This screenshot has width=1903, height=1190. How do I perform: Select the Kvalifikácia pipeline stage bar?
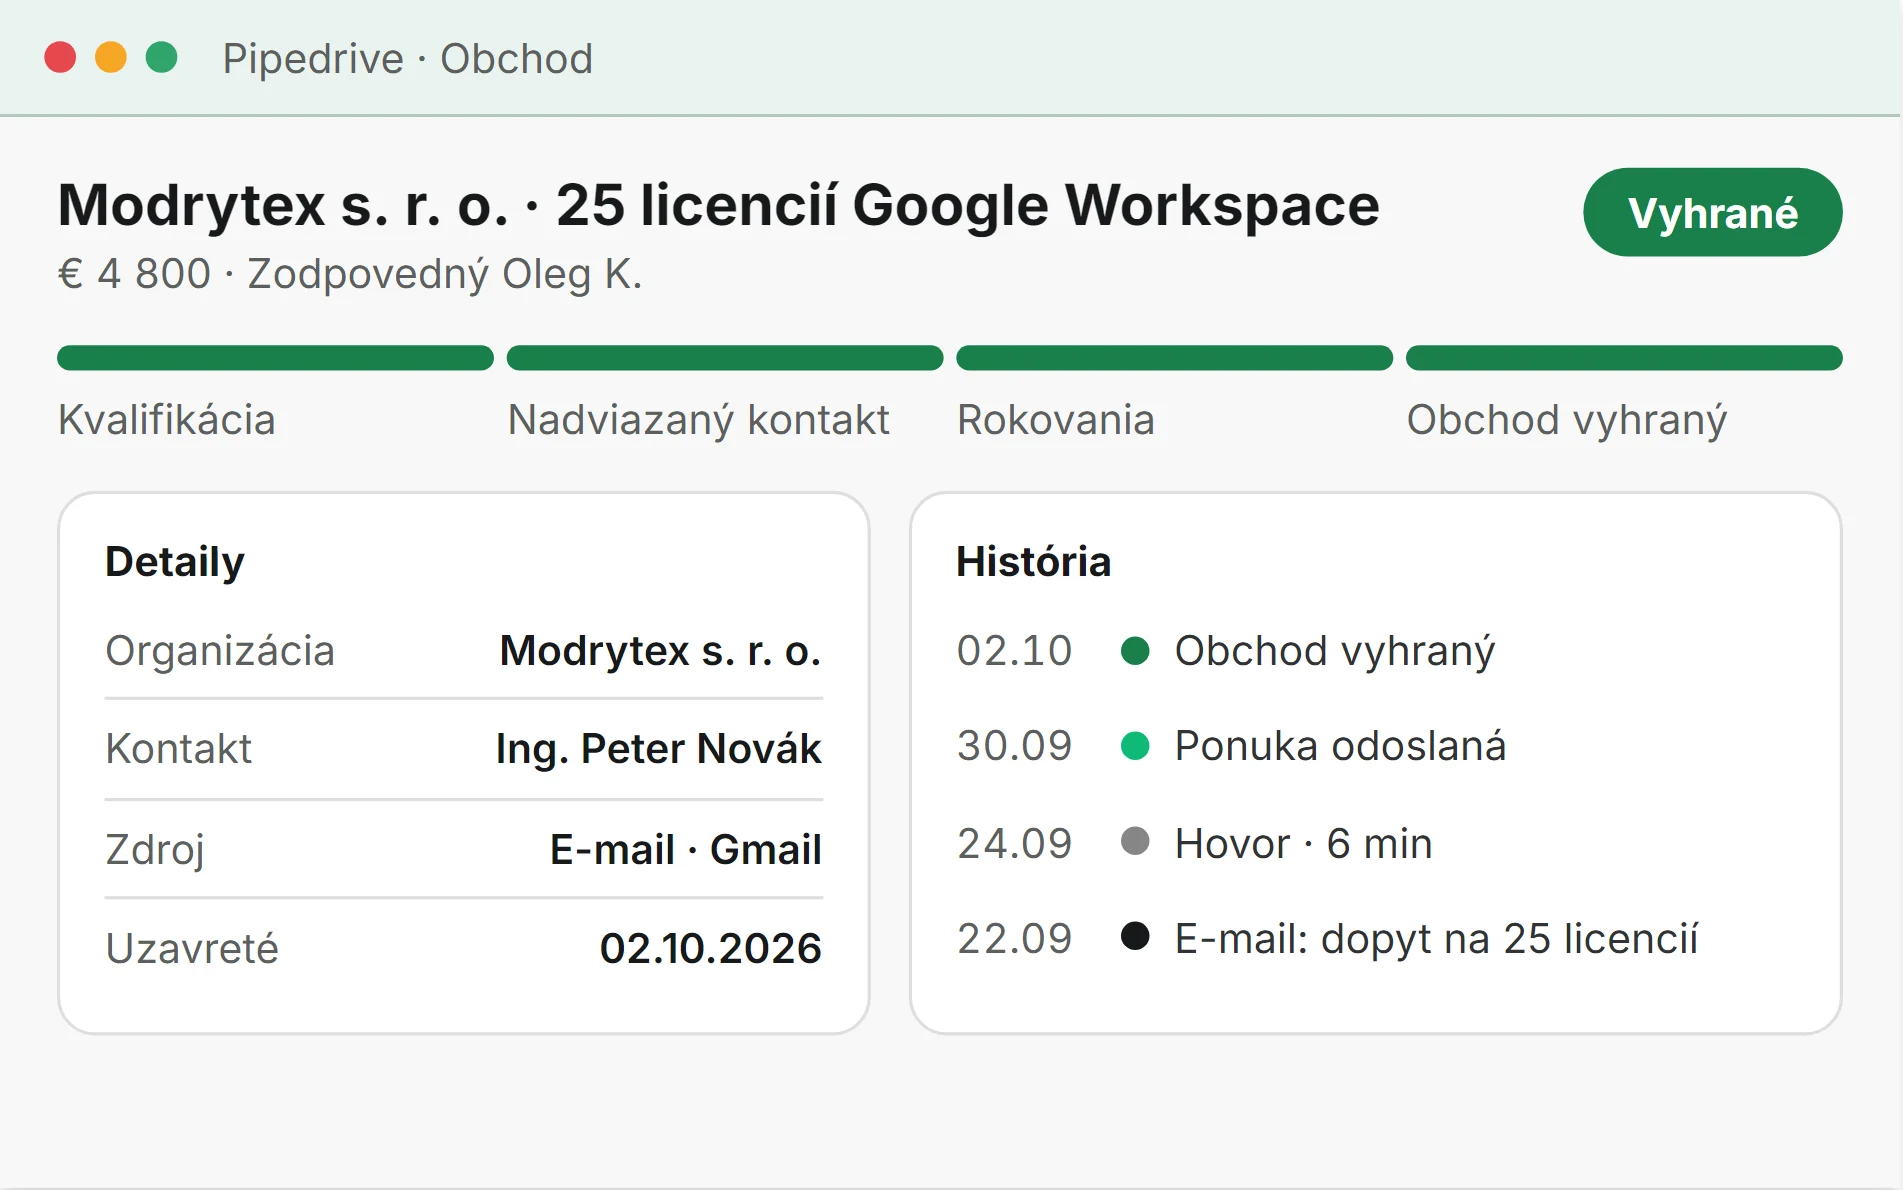tap(275, 358)
